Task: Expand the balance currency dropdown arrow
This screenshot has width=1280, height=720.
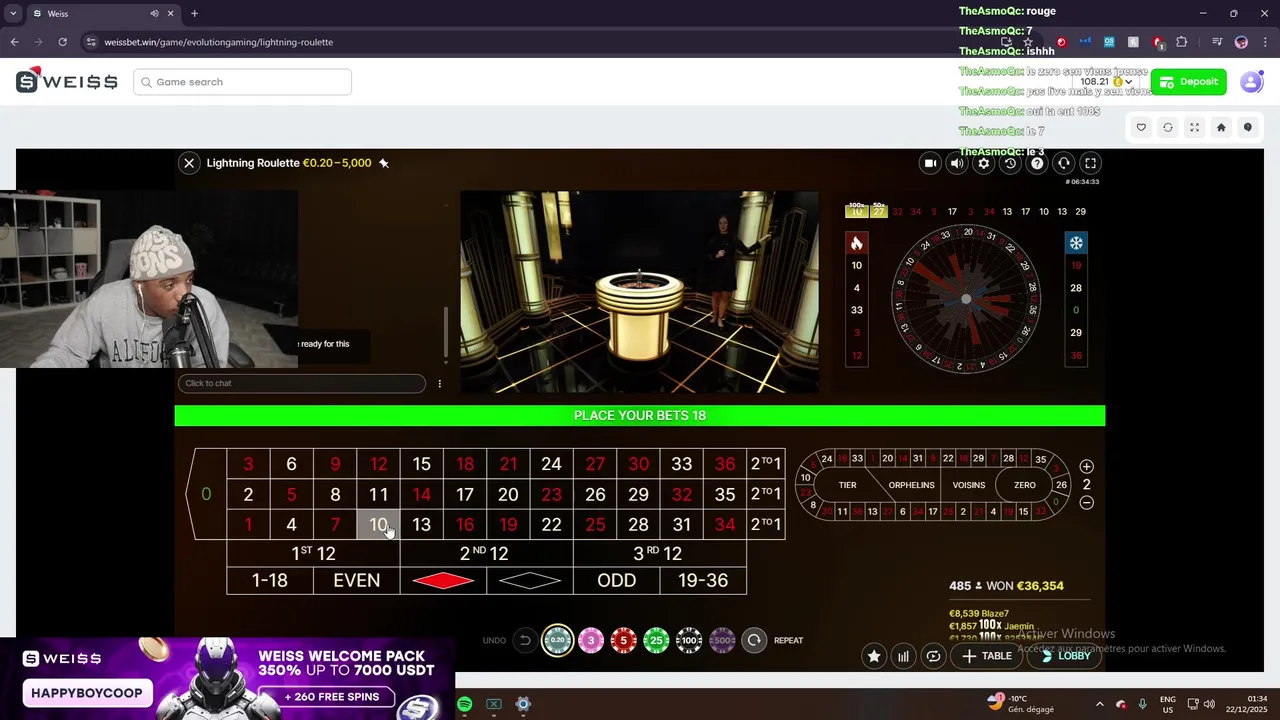Action: [1129, 83]
